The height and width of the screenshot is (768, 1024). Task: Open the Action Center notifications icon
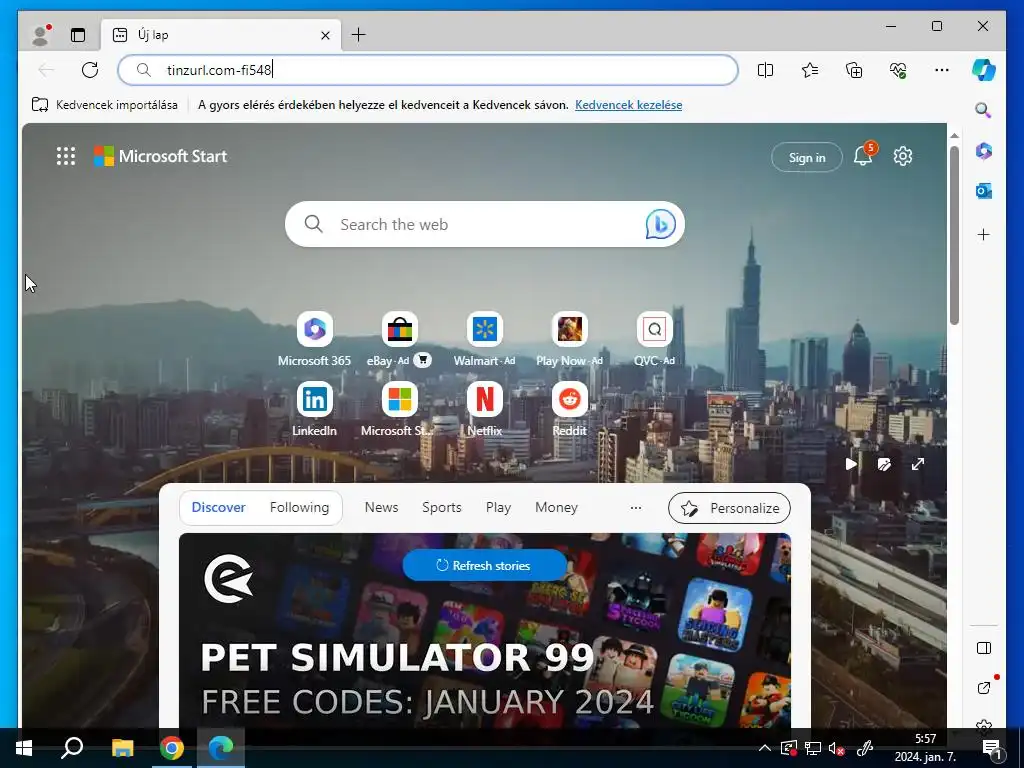click(x=991, y=749)
